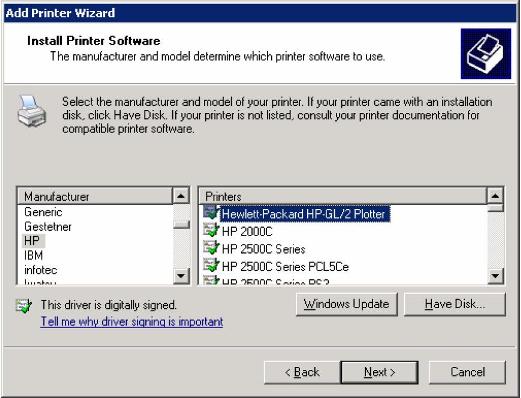Open Windows Update for drivers

tap(347, 304)
